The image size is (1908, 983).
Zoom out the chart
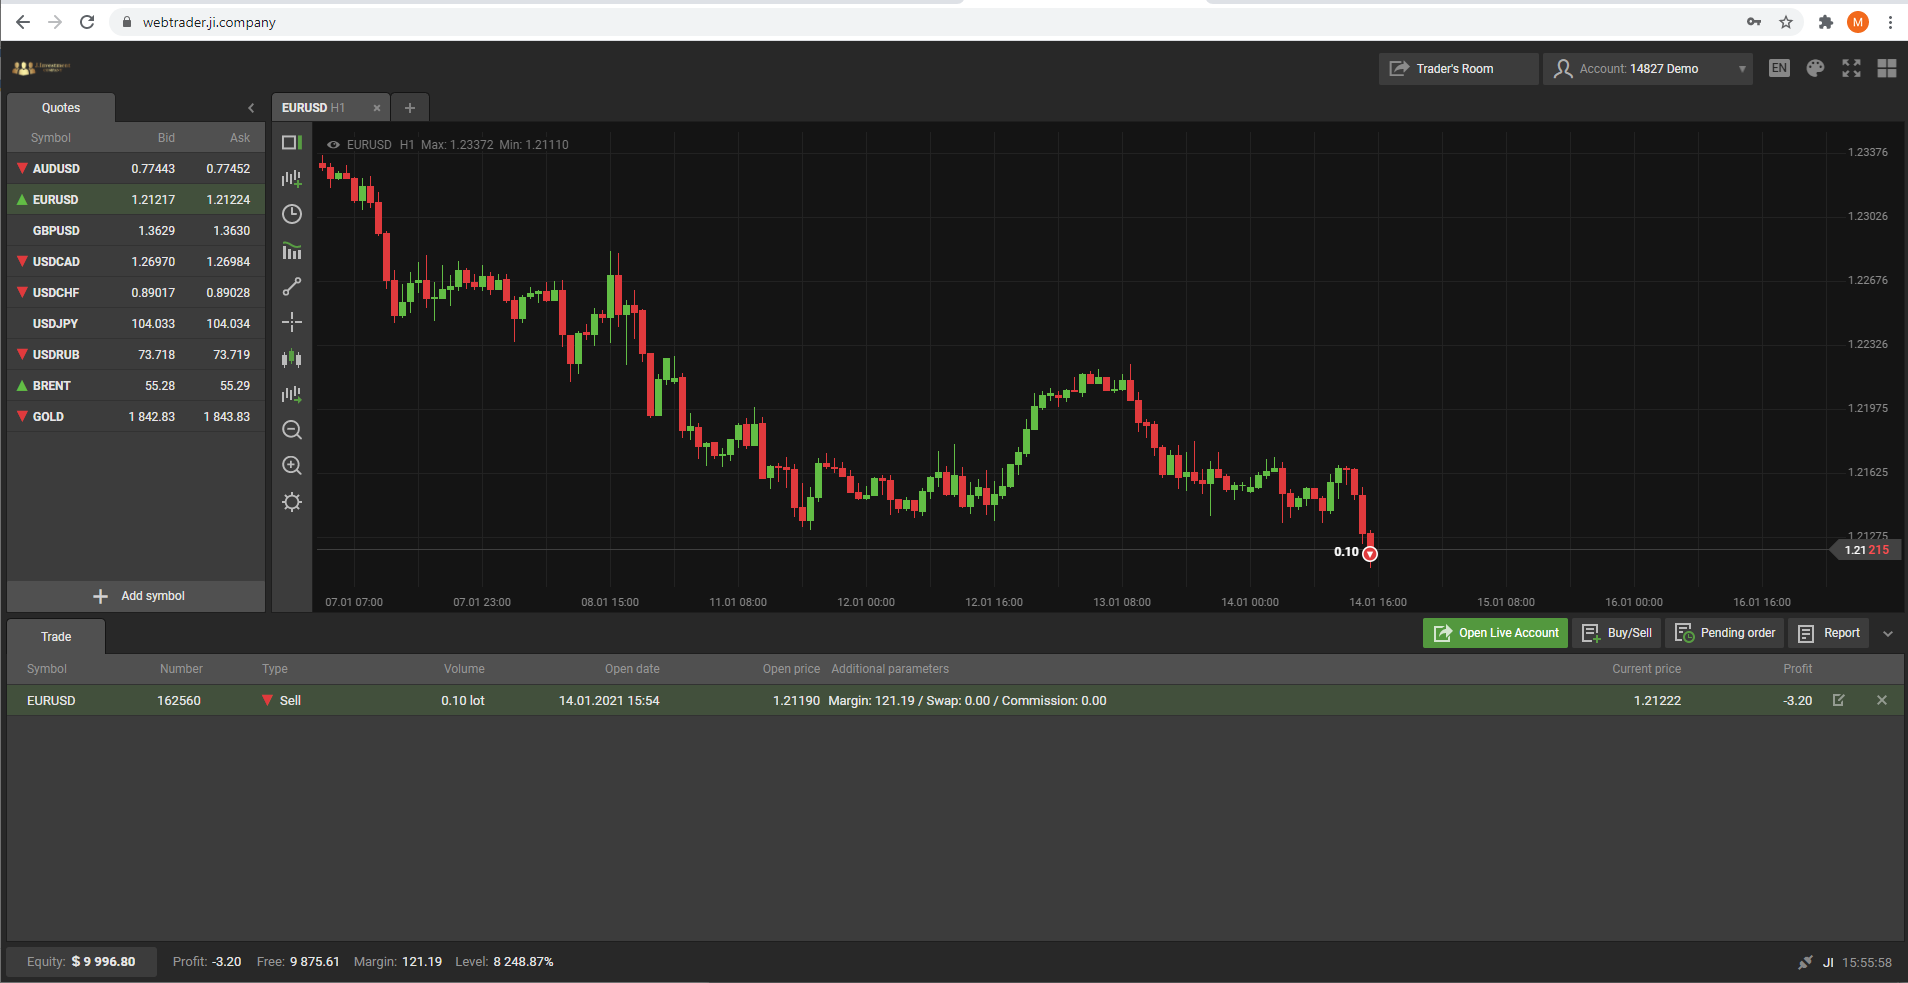click(292, 430)
